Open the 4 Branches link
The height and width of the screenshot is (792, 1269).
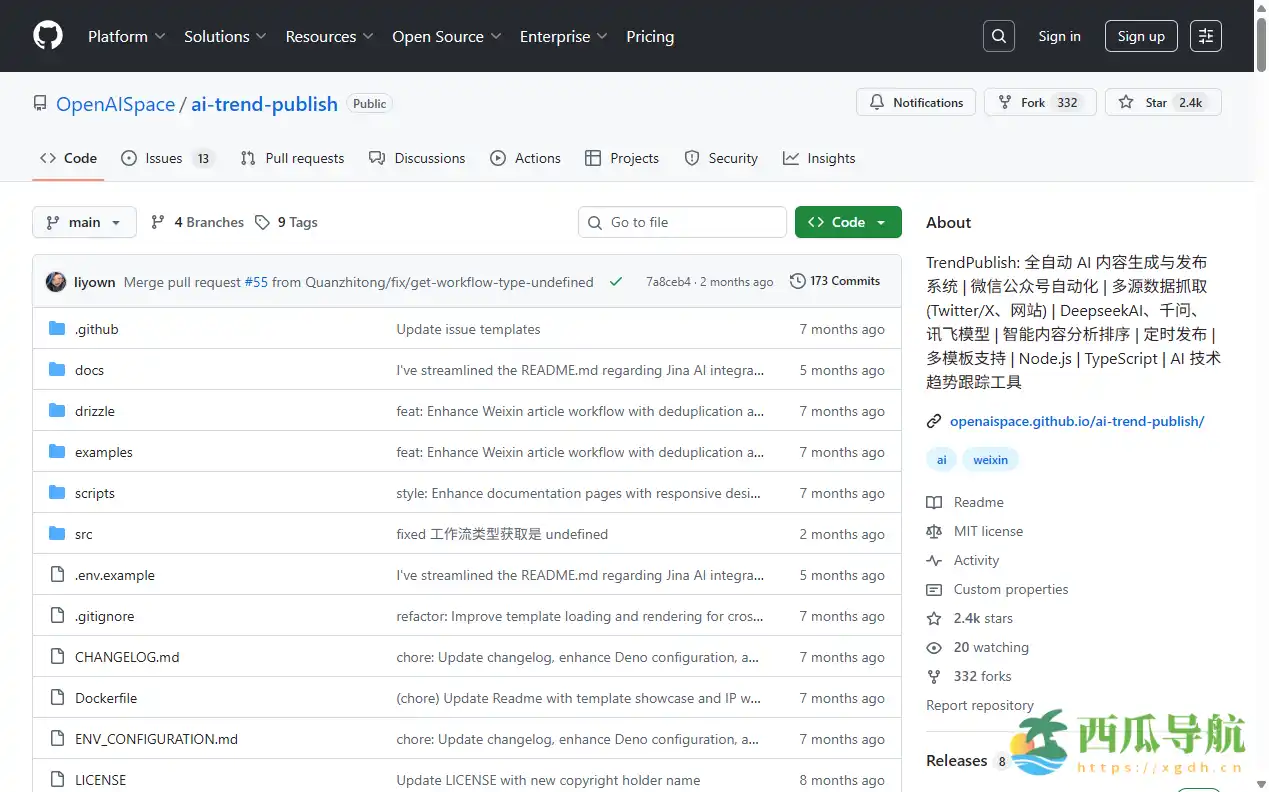(198, 222)
